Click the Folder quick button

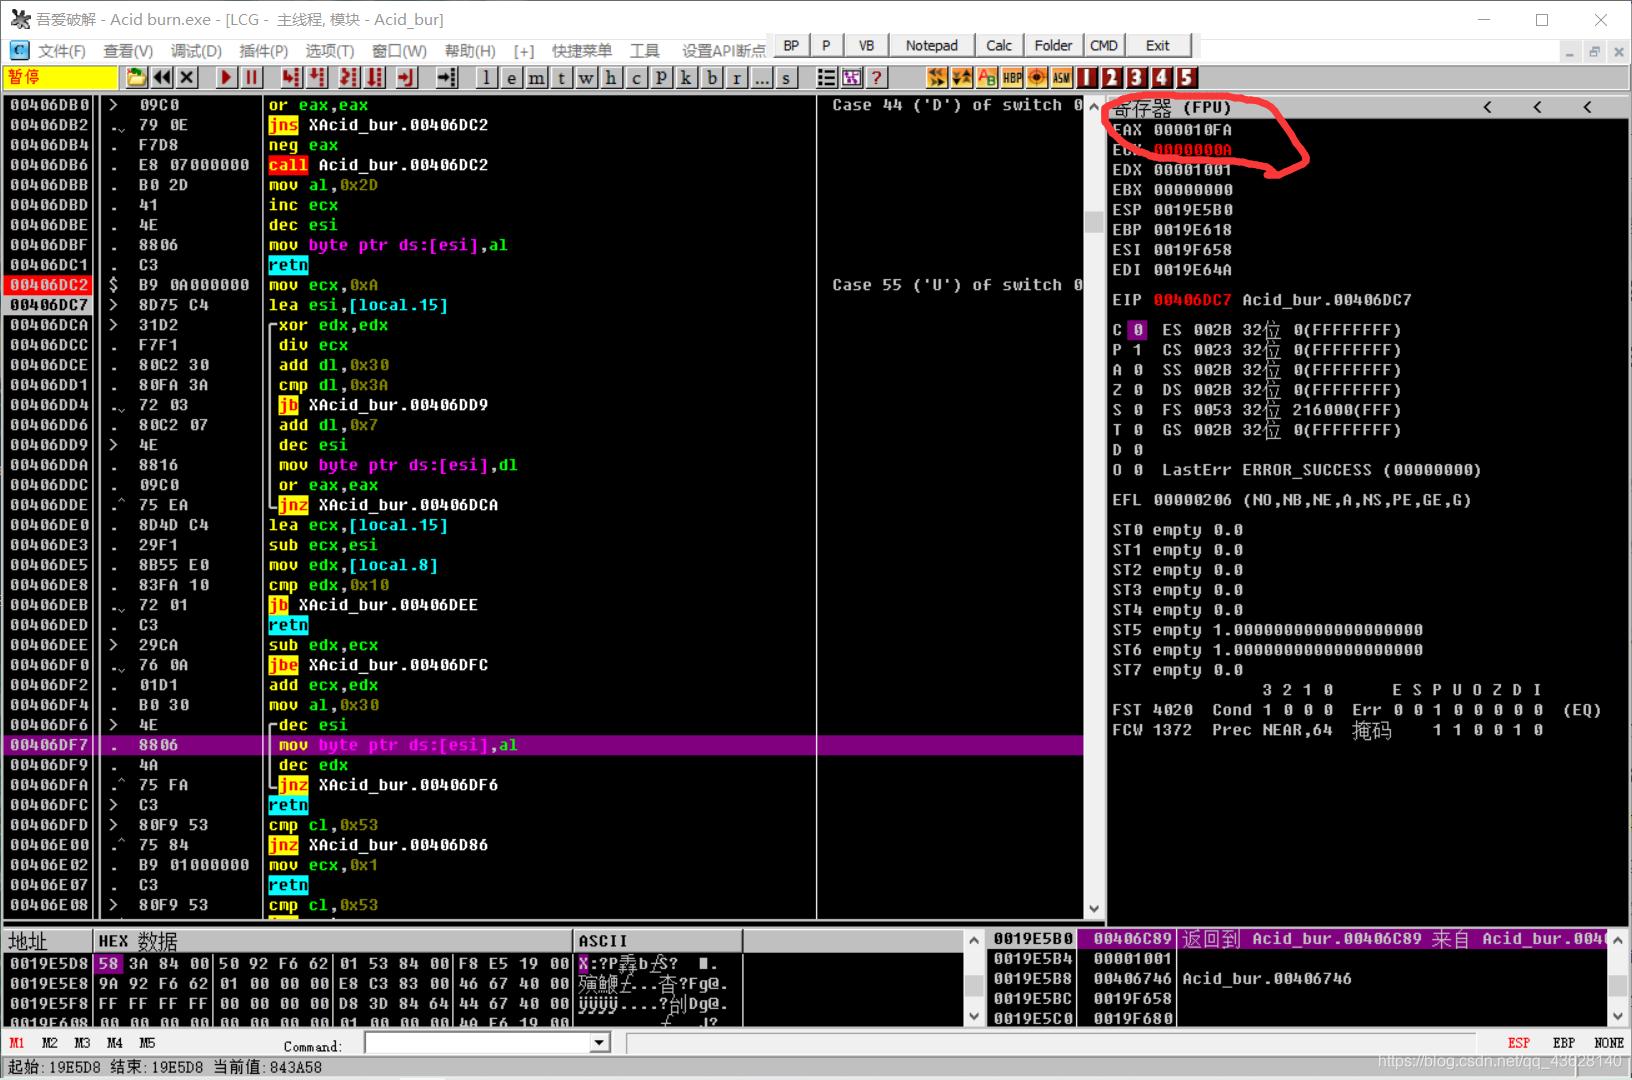pyautogui.click(x=1053, y=46)
